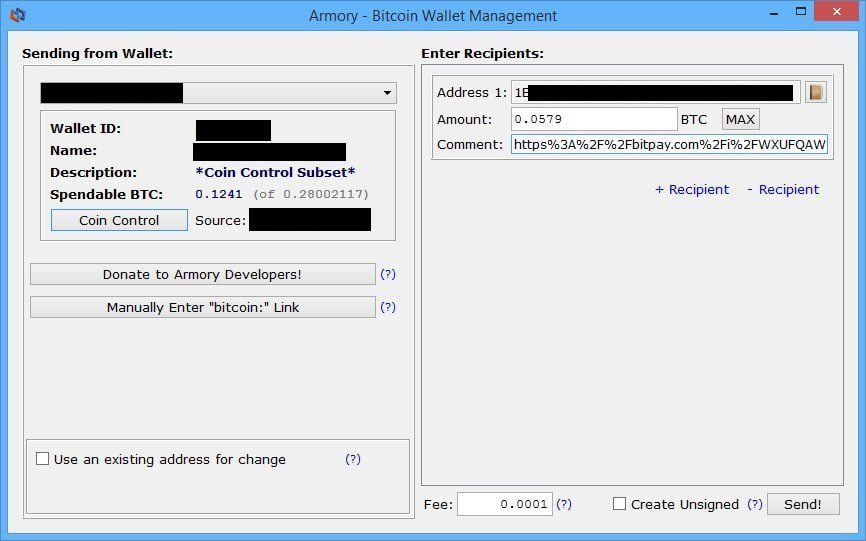The height and width of the screenshot is (541, 866).
Task: Open help for Manually Enter bitcoin Link
Action: 388,307
